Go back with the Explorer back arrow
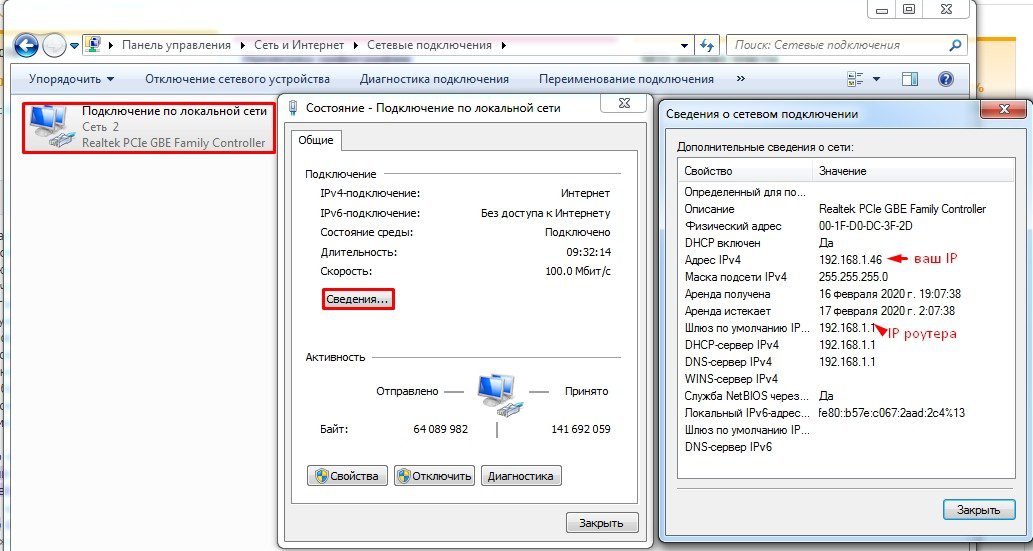Screen dimensions: 1033x551 click(x=26, y=45)
